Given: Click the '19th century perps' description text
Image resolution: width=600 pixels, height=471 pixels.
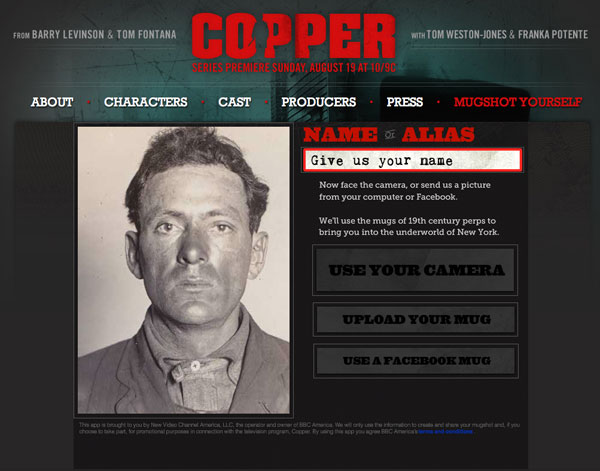Looking at the screenshot, I should pyautogui.click(x=409, y=227).
